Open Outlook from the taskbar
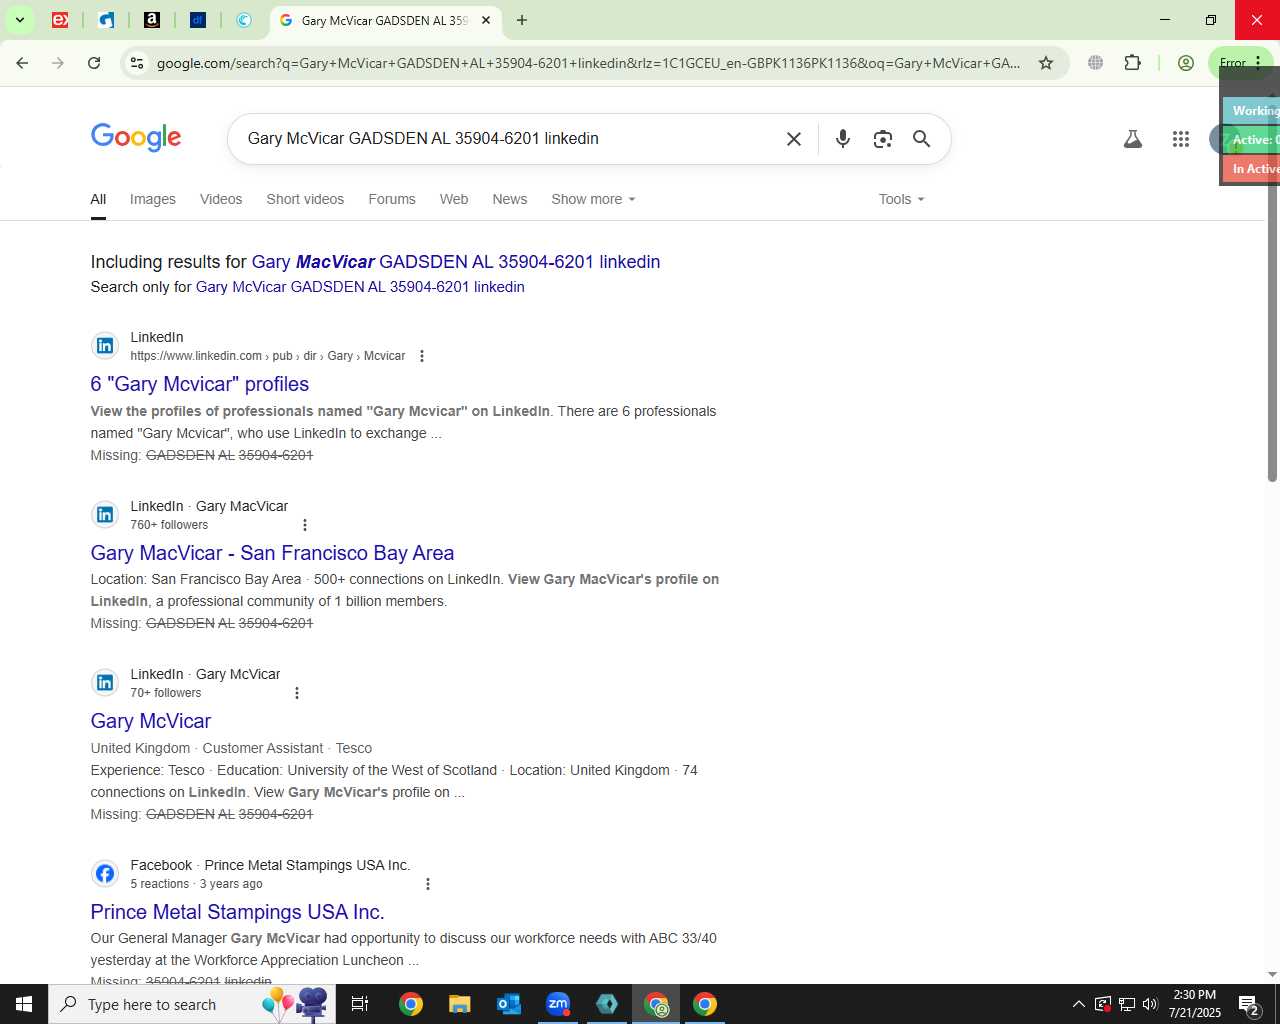1280x1024 pixels. (509, 1004)
